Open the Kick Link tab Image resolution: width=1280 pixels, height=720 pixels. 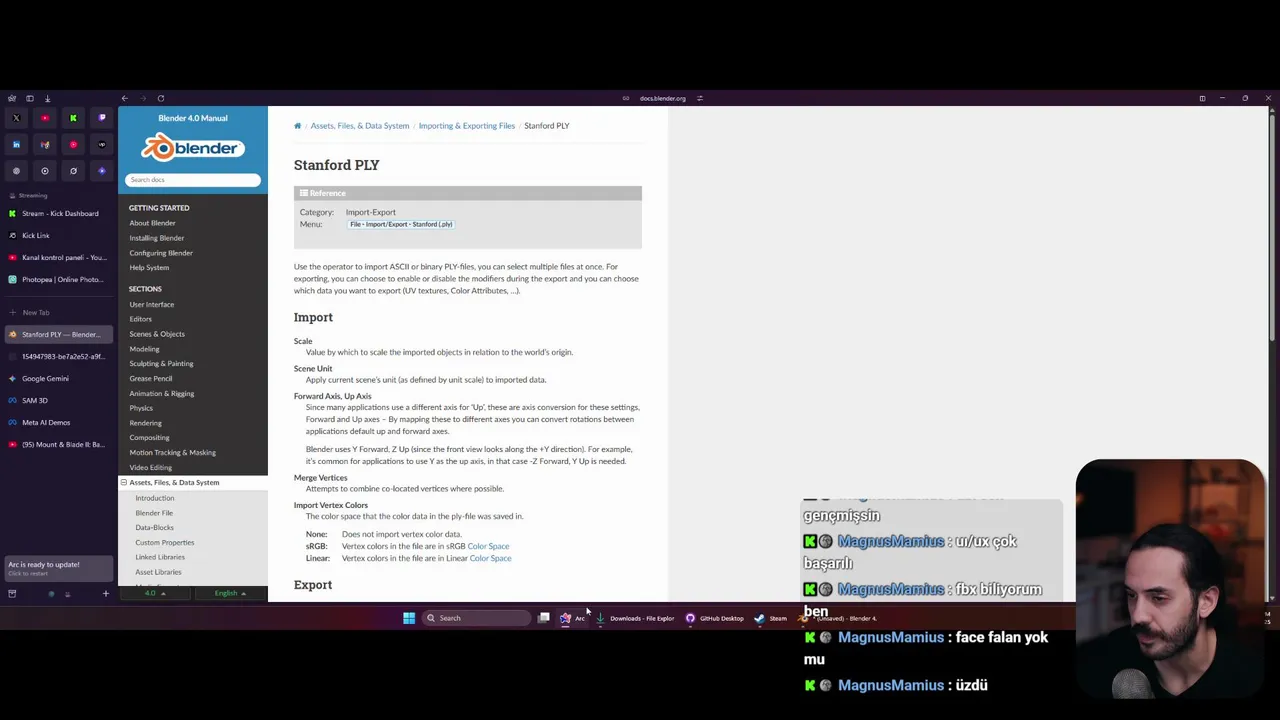coord(58,235)
